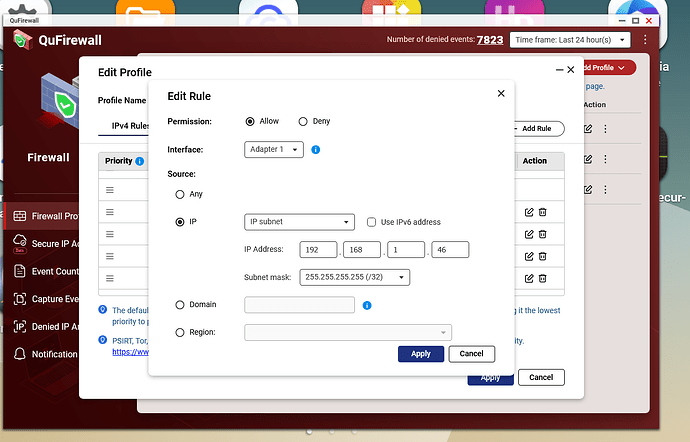The width and height of the screenshot is (690, 442).
Task: Open the disabled Region dropdown
Action: pyautogui.click(x=348, y=332)
